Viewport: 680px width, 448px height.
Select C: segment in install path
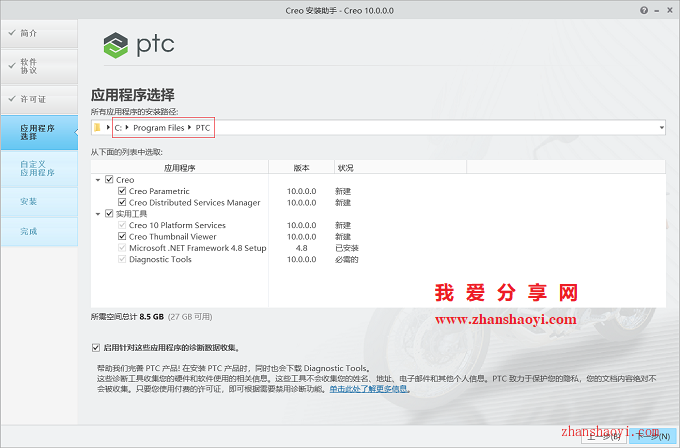[118, 128]
